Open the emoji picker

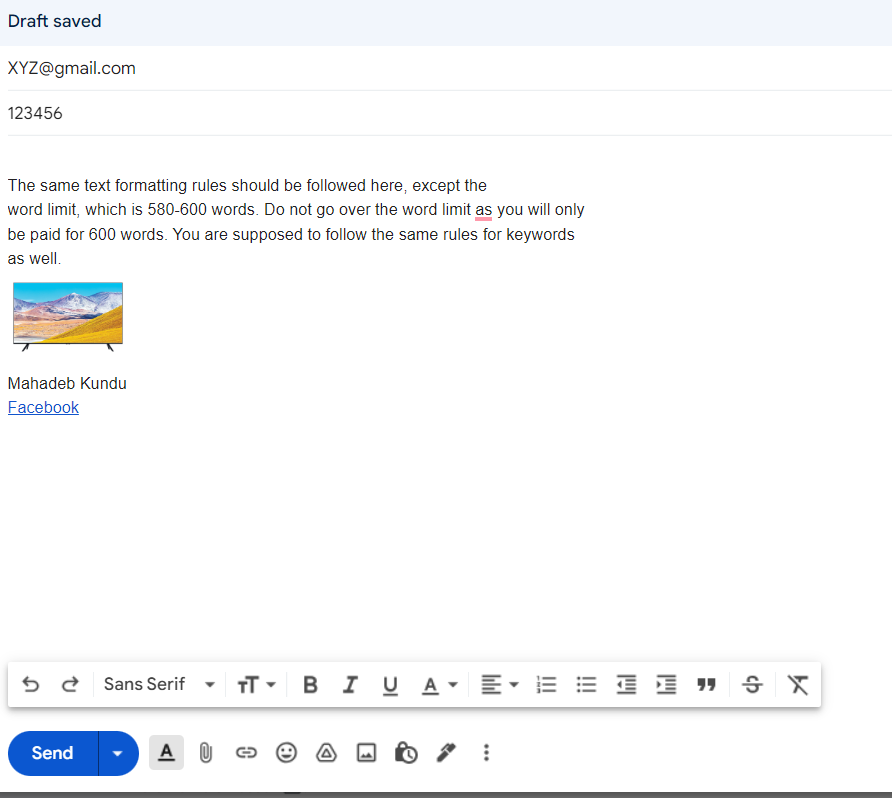[286, 752]
